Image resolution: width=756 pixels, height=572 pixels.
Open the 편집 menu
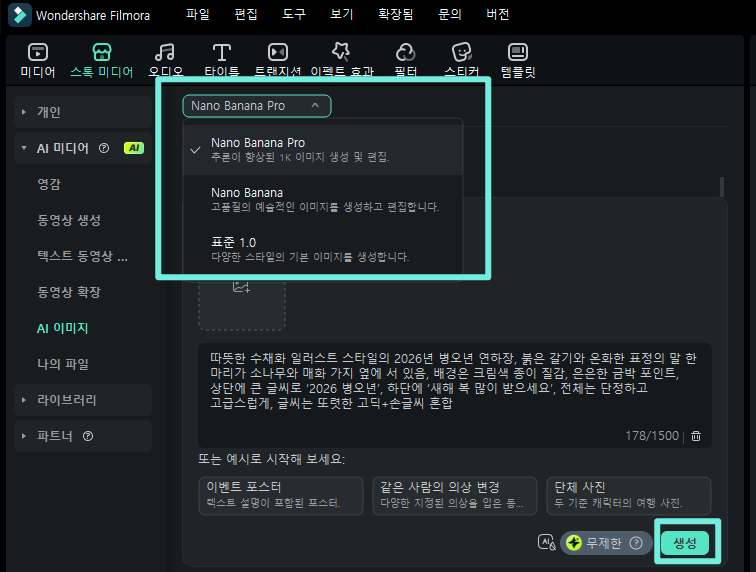tap(246, 14)
